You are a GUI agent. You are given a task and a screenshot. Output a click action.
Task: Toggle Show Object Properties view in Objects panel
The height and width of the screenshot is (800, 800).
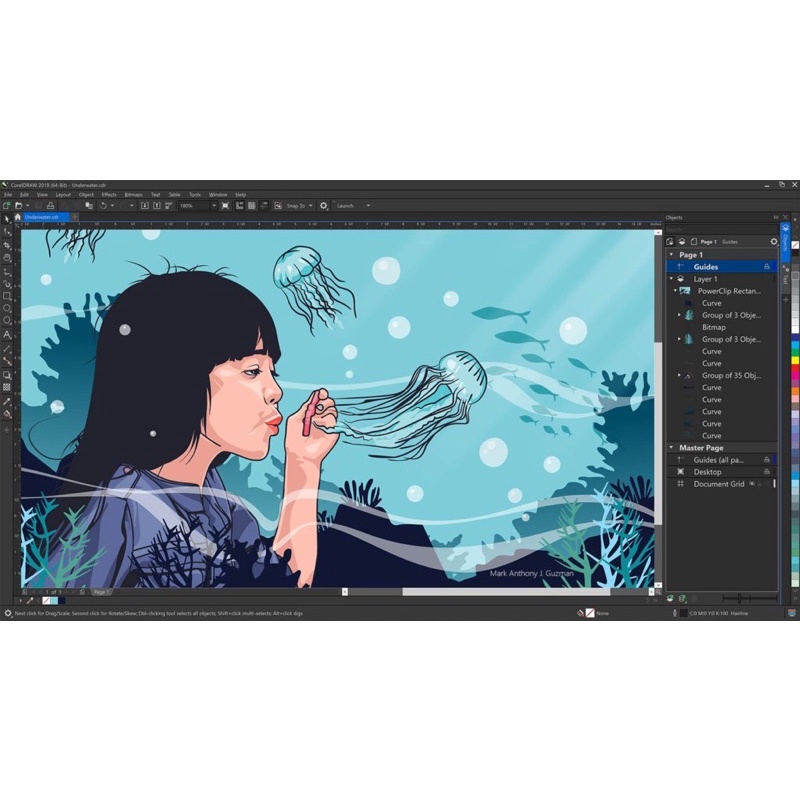(670, 241)
